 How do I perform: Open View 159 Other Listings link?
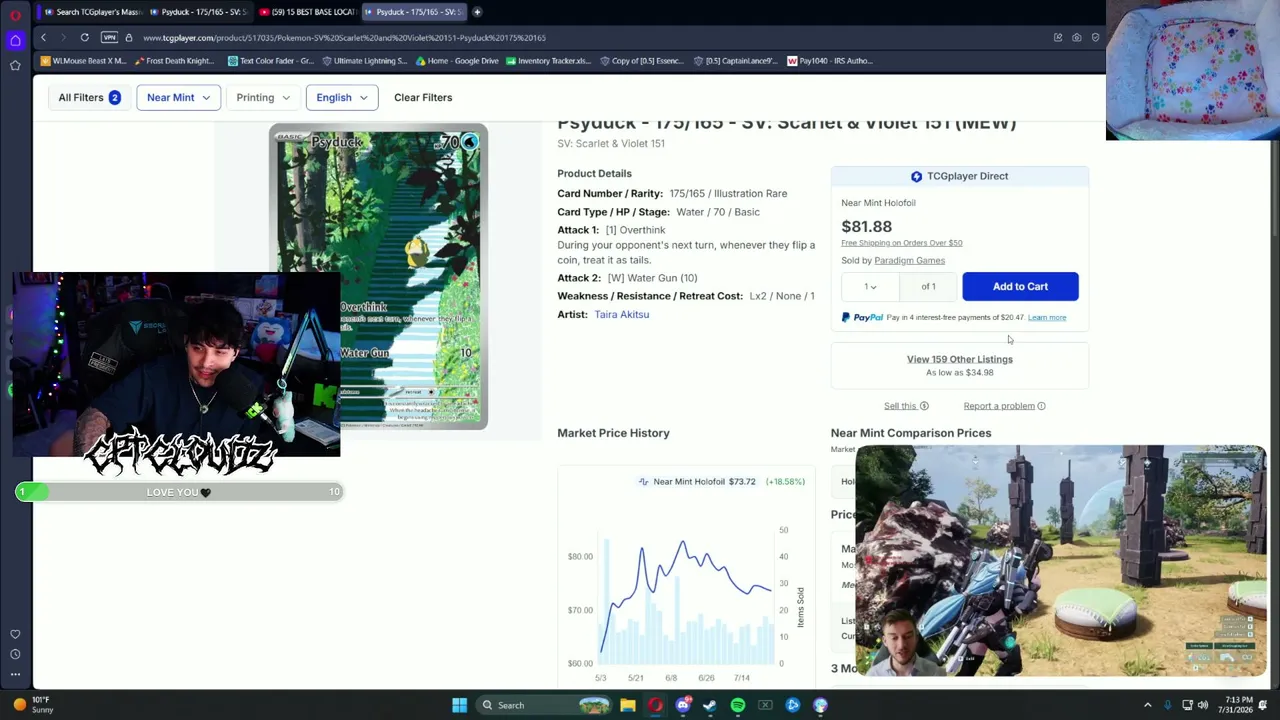[x=960, y=360]
